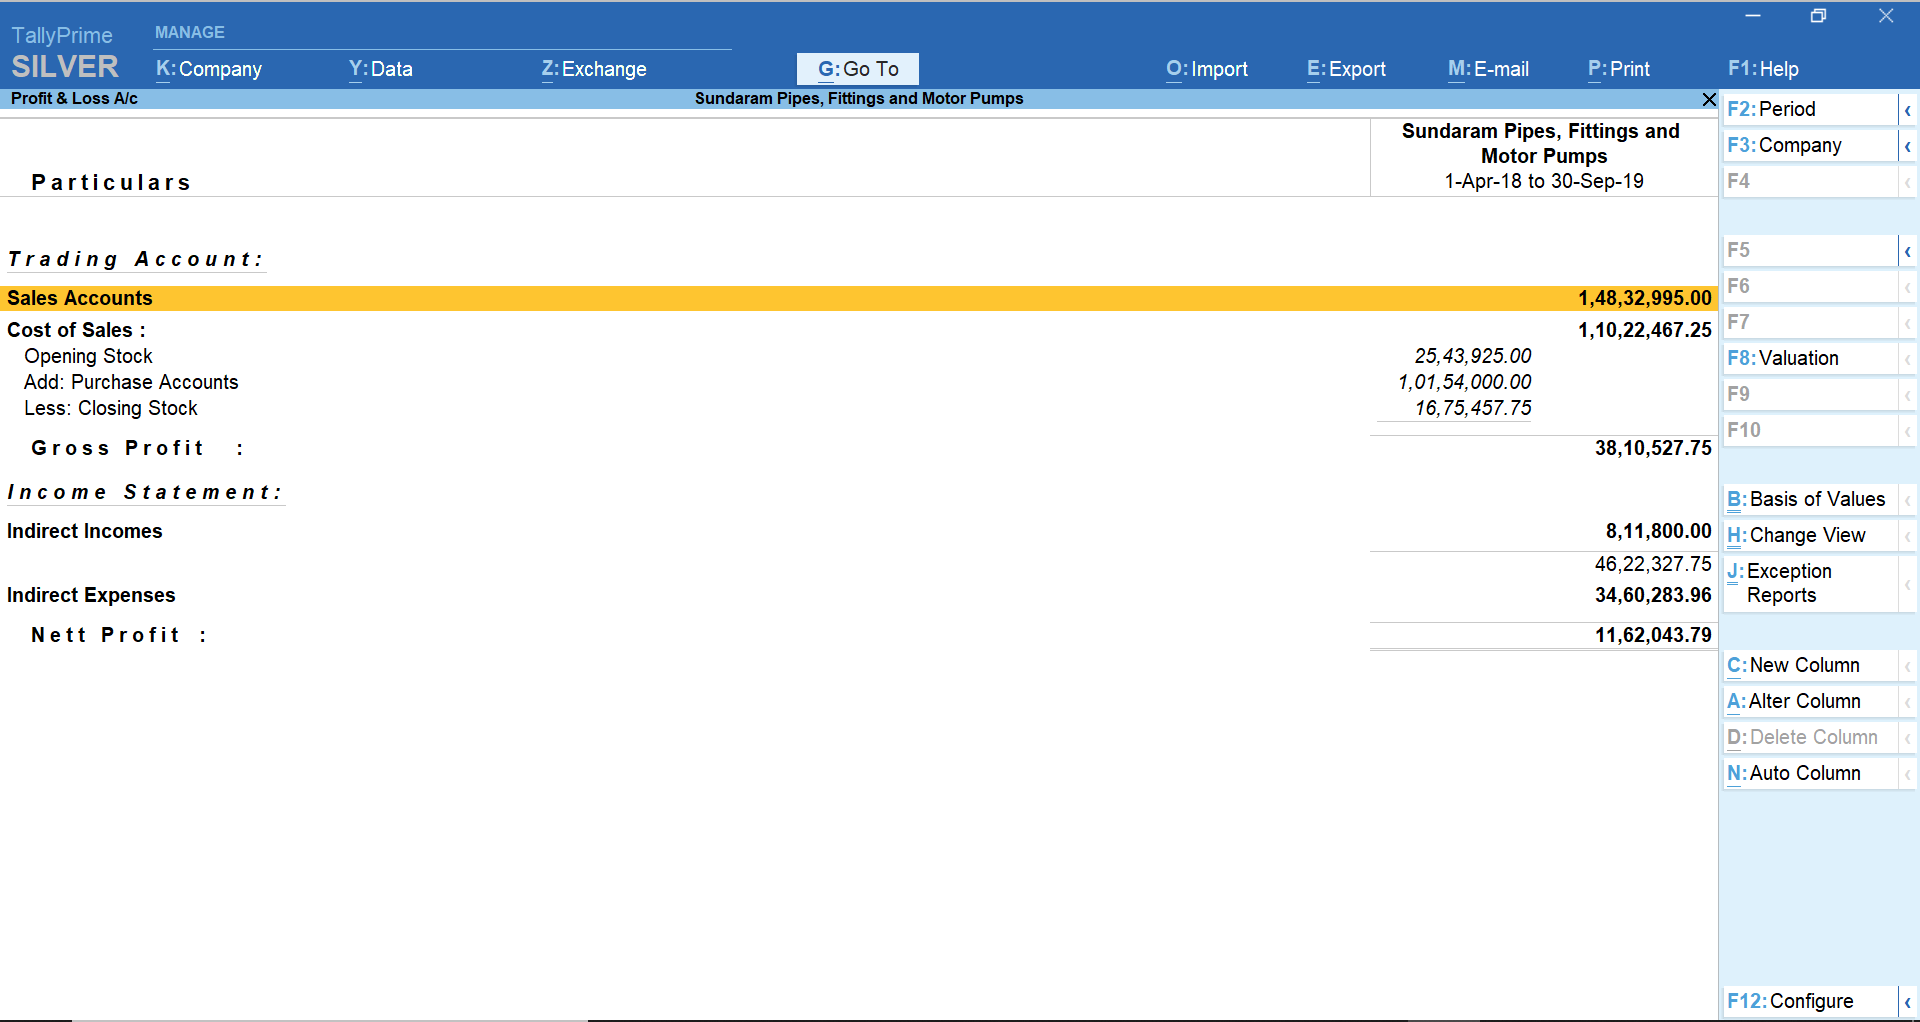Select the Cost of Sales row

(858, 330)
